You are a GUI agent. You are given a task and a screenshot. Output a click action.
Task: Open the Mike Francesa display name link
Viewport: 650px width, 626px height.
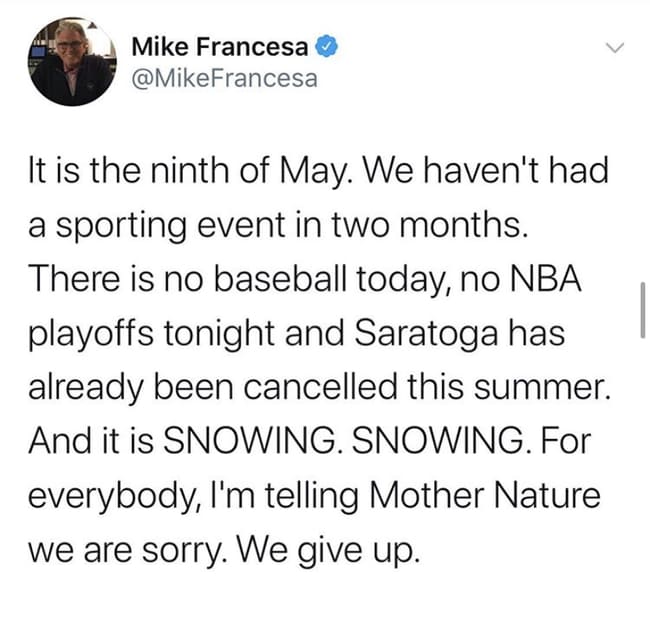(220, 46)
